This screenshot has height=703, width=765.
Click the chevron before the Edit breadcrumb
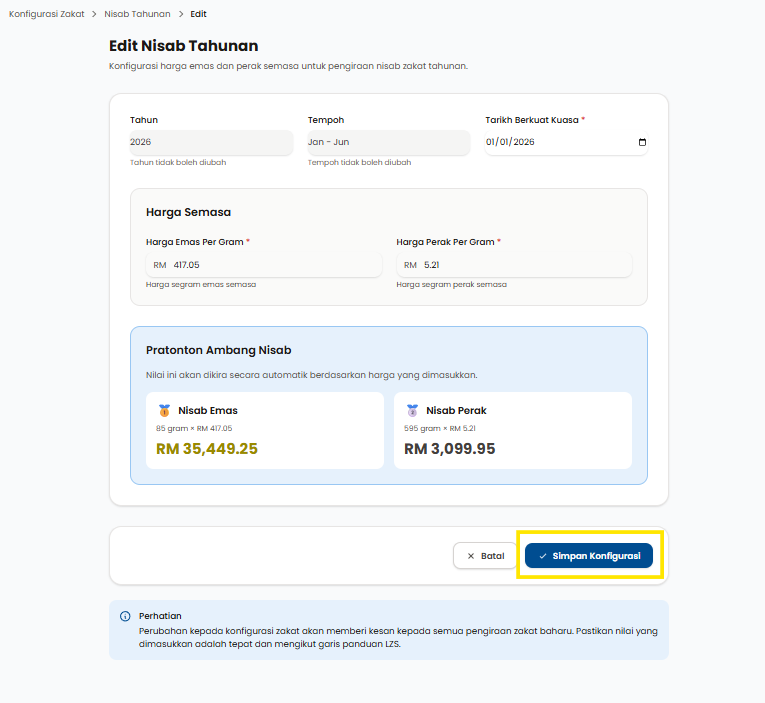(181, 15)
